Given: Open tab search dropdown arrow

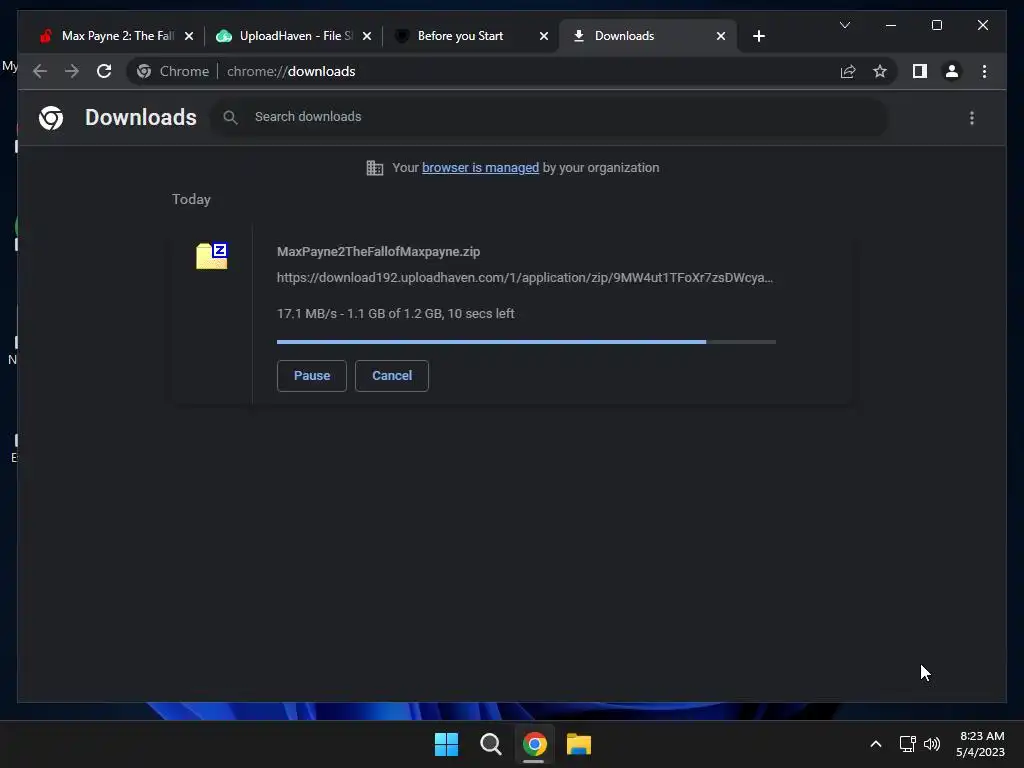Looking at the screenshot, I should click(844, 25).
